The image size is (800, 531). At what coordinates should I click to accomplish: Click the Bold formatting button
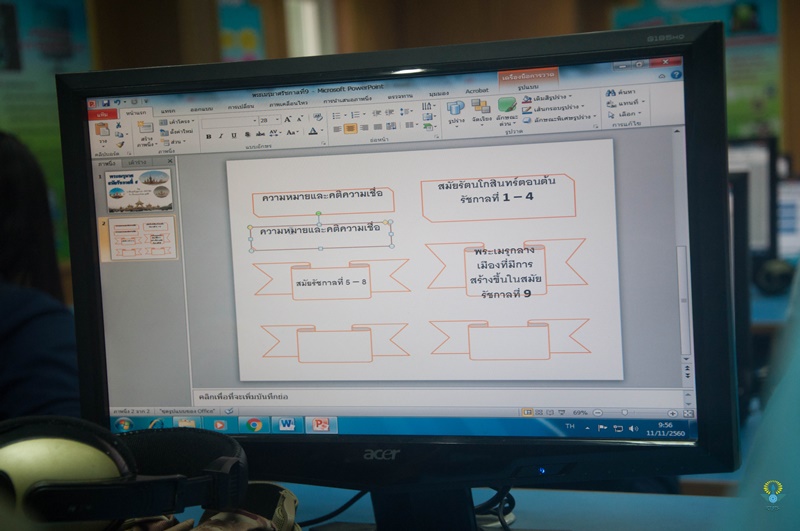208,134
